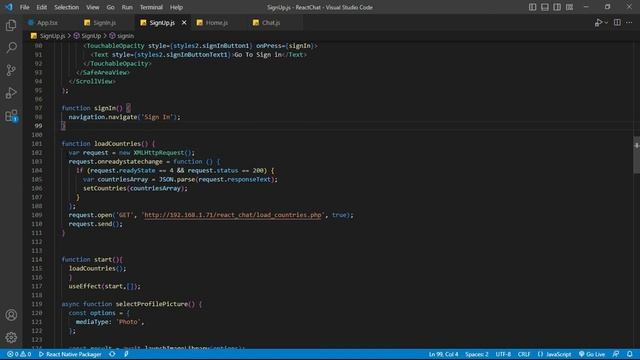Open errors and warnings status item
The height and width of the screenshot is (360, 640).
pyautogui.click(x=19, y=354)
